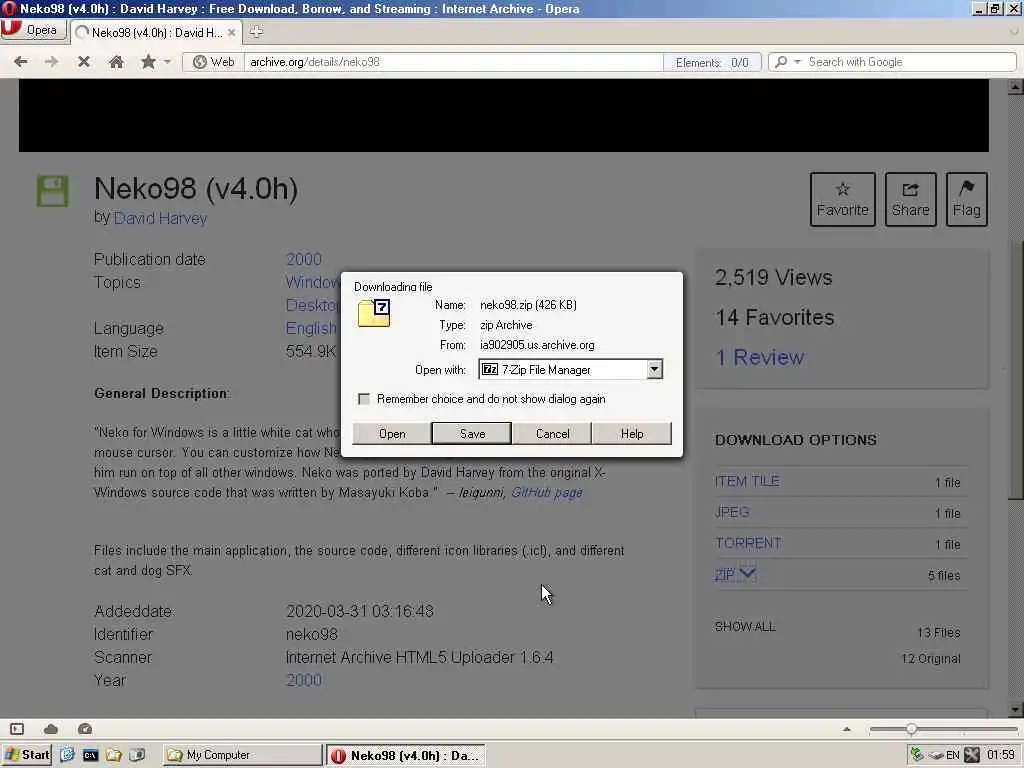Screen dimensions: 1024x768
Task: Open a new tab with plus icon
Action: [256, 31]
